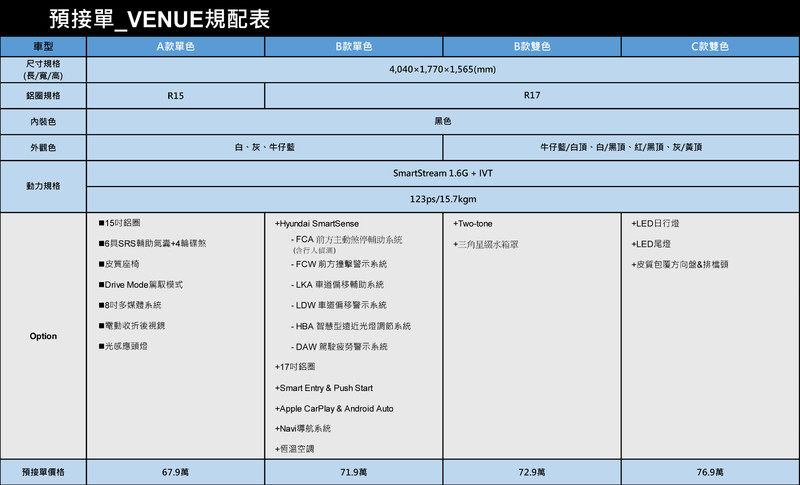Click the 123ps/15.7kgm output cell
800x485 pixels.
click(x=443, y=199)
